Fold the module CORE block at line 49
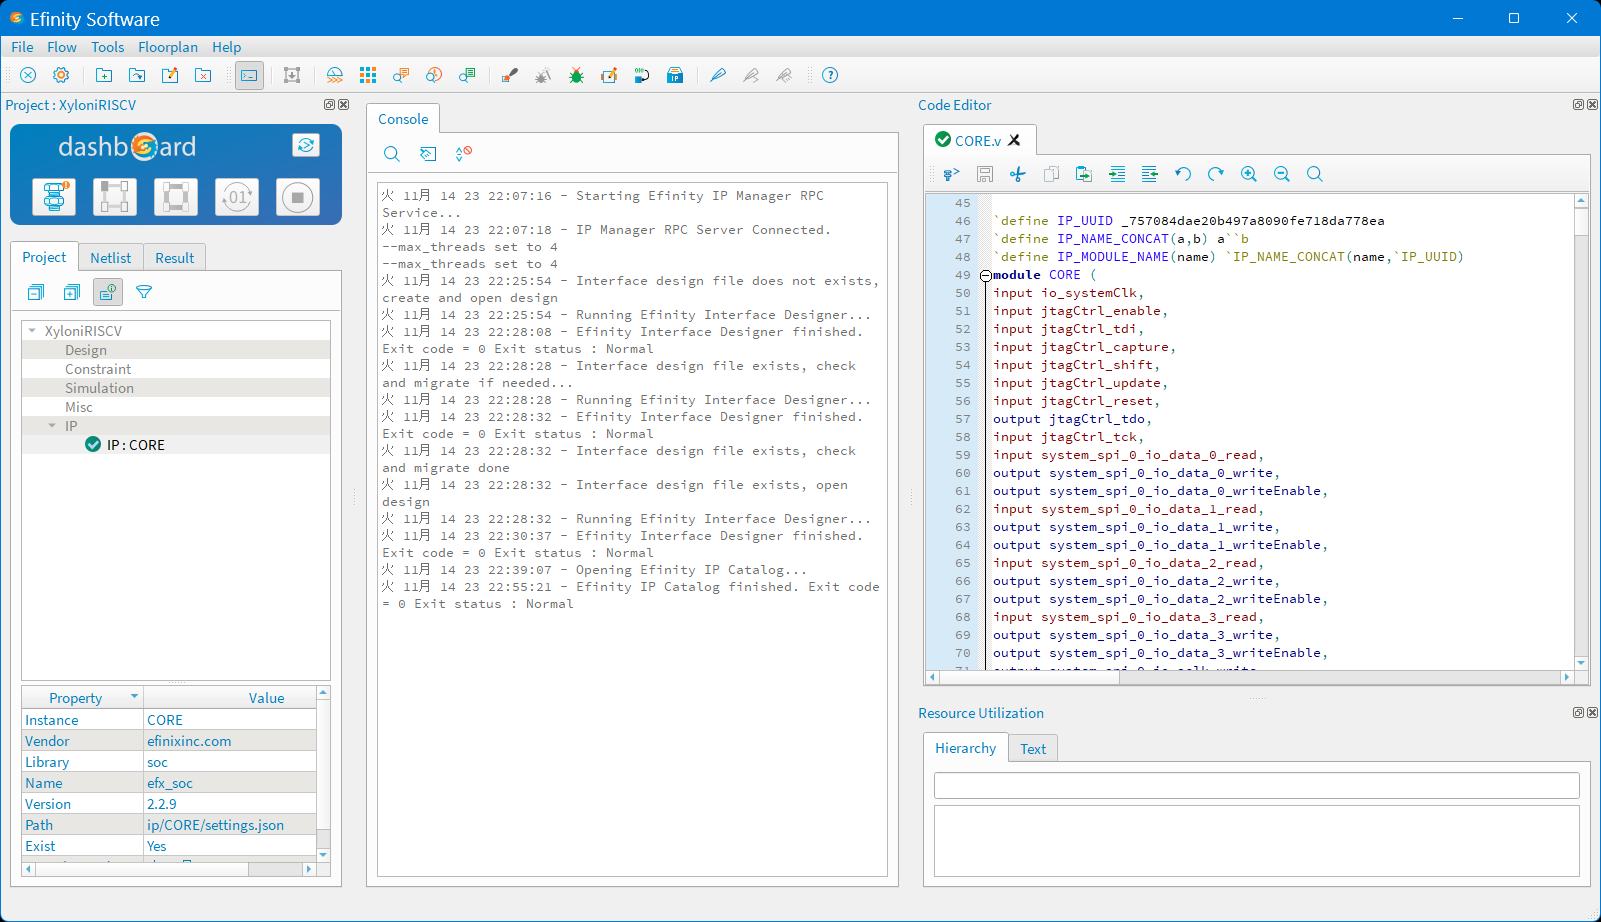Image resolution: width=1601 pixels, height=922 pixels. click(985, 275)
